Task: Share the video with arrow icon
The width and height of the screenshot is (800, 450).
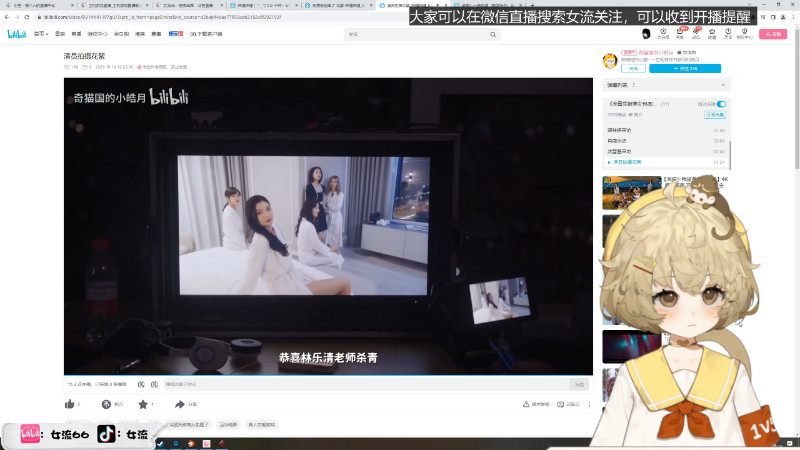Action: [x=180, y=404]
